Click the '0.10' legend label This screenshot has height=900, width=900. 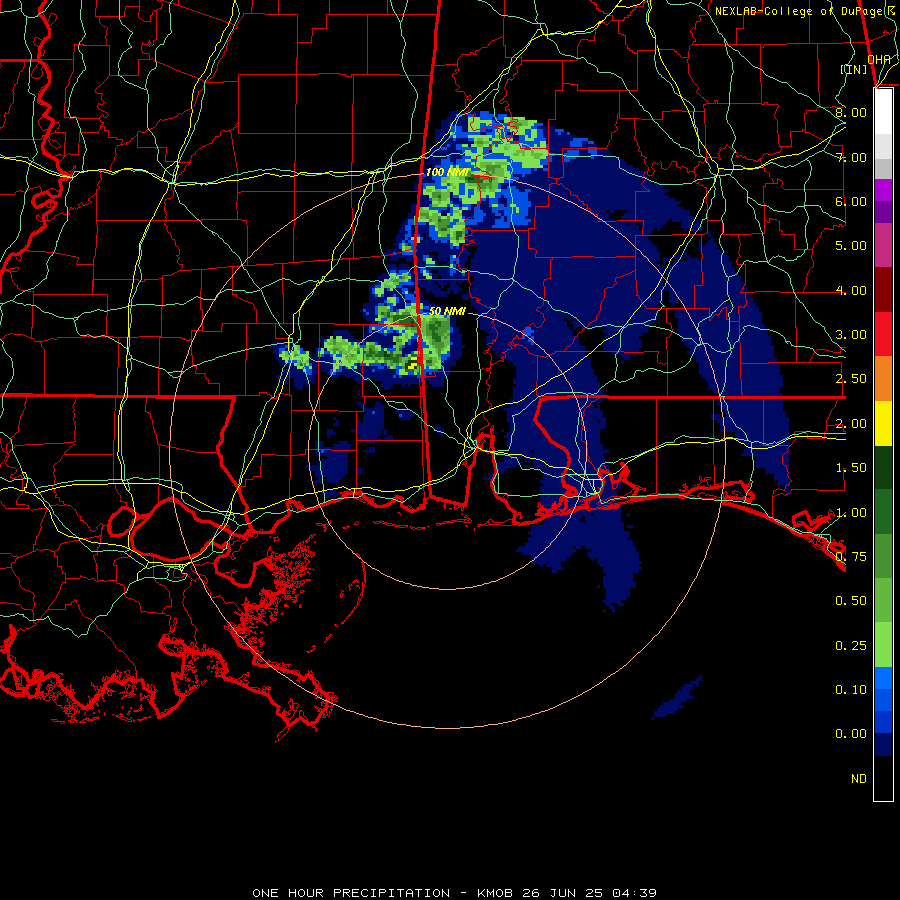click(851, 690)
